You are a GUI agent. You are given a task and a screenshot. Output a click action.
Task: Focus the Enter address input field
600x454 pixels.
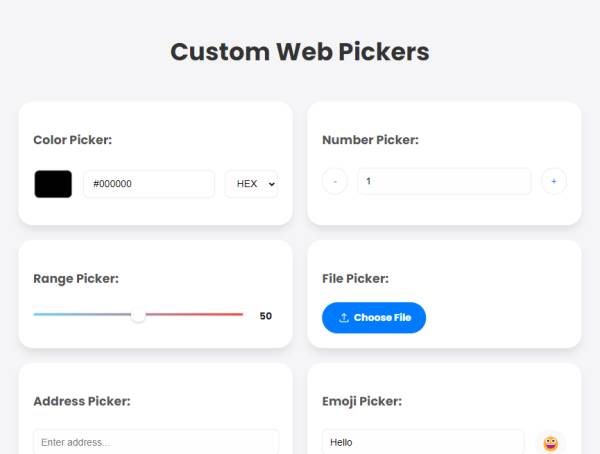[156, 442]
